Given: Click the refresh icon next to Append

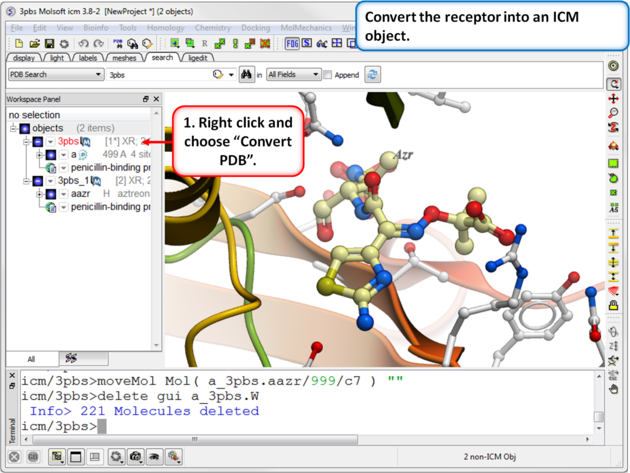Looking at the screenshot, I should (x=372, y=75).
